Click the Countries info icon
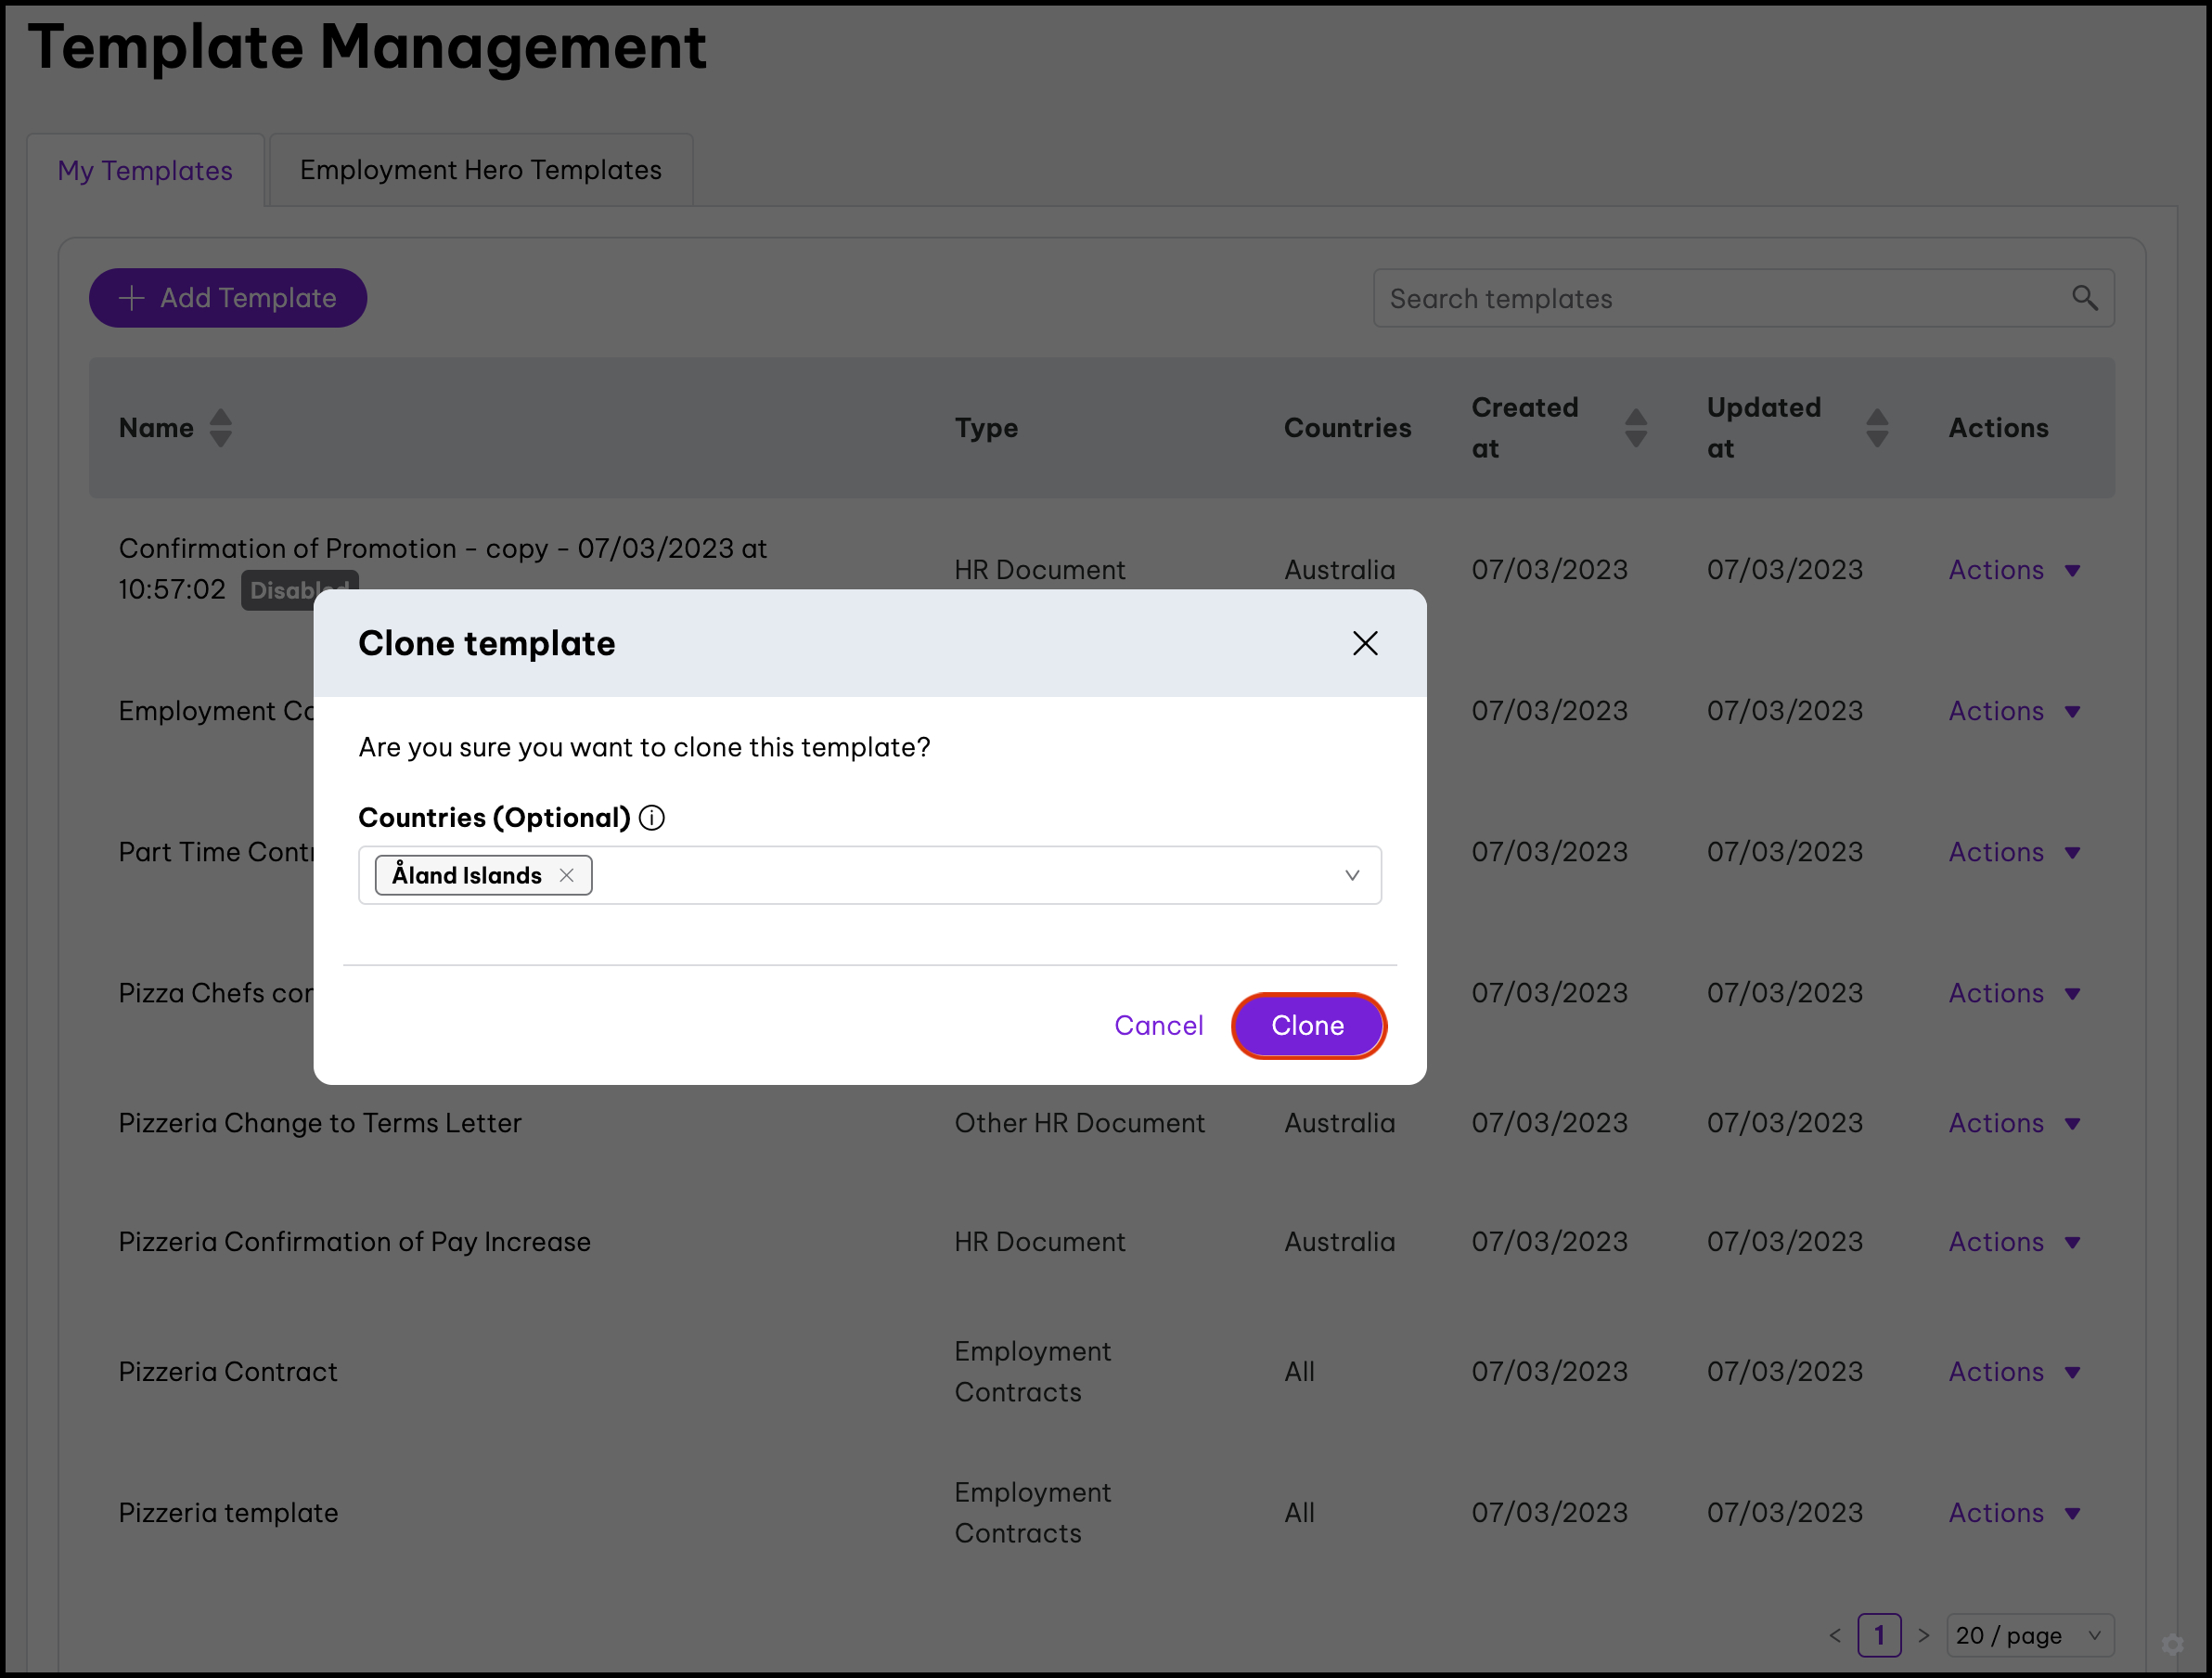2212x1678 pixels. pyautogui.click(x=652, y=818)
